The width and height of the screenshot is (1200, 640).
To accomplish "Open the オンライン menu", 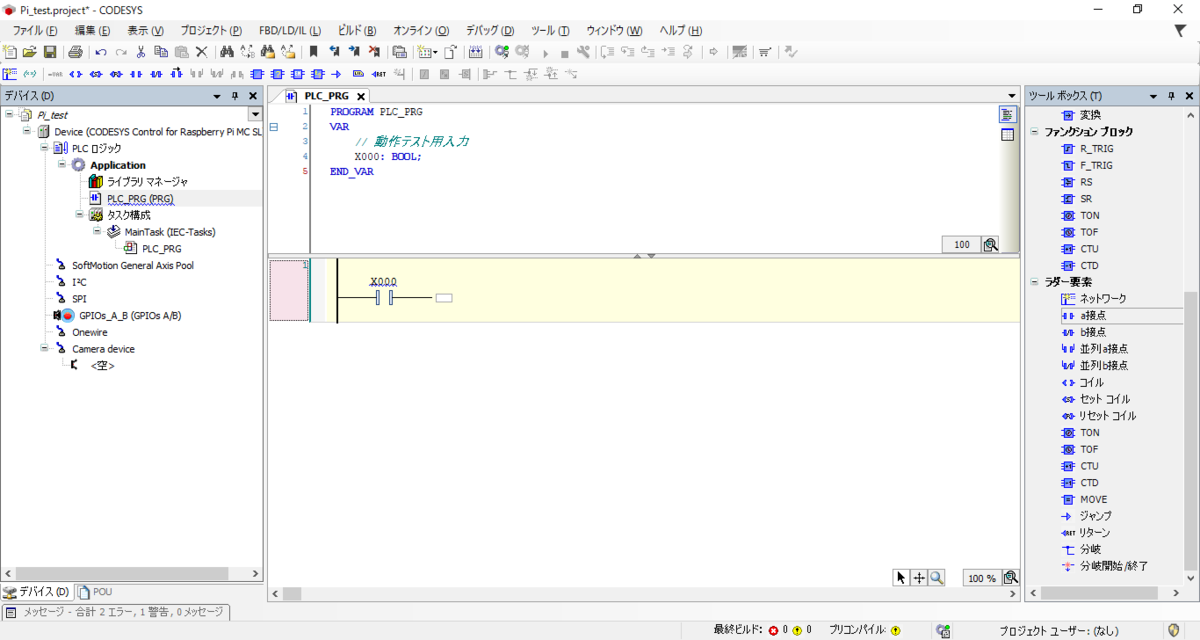I will 421,30.
